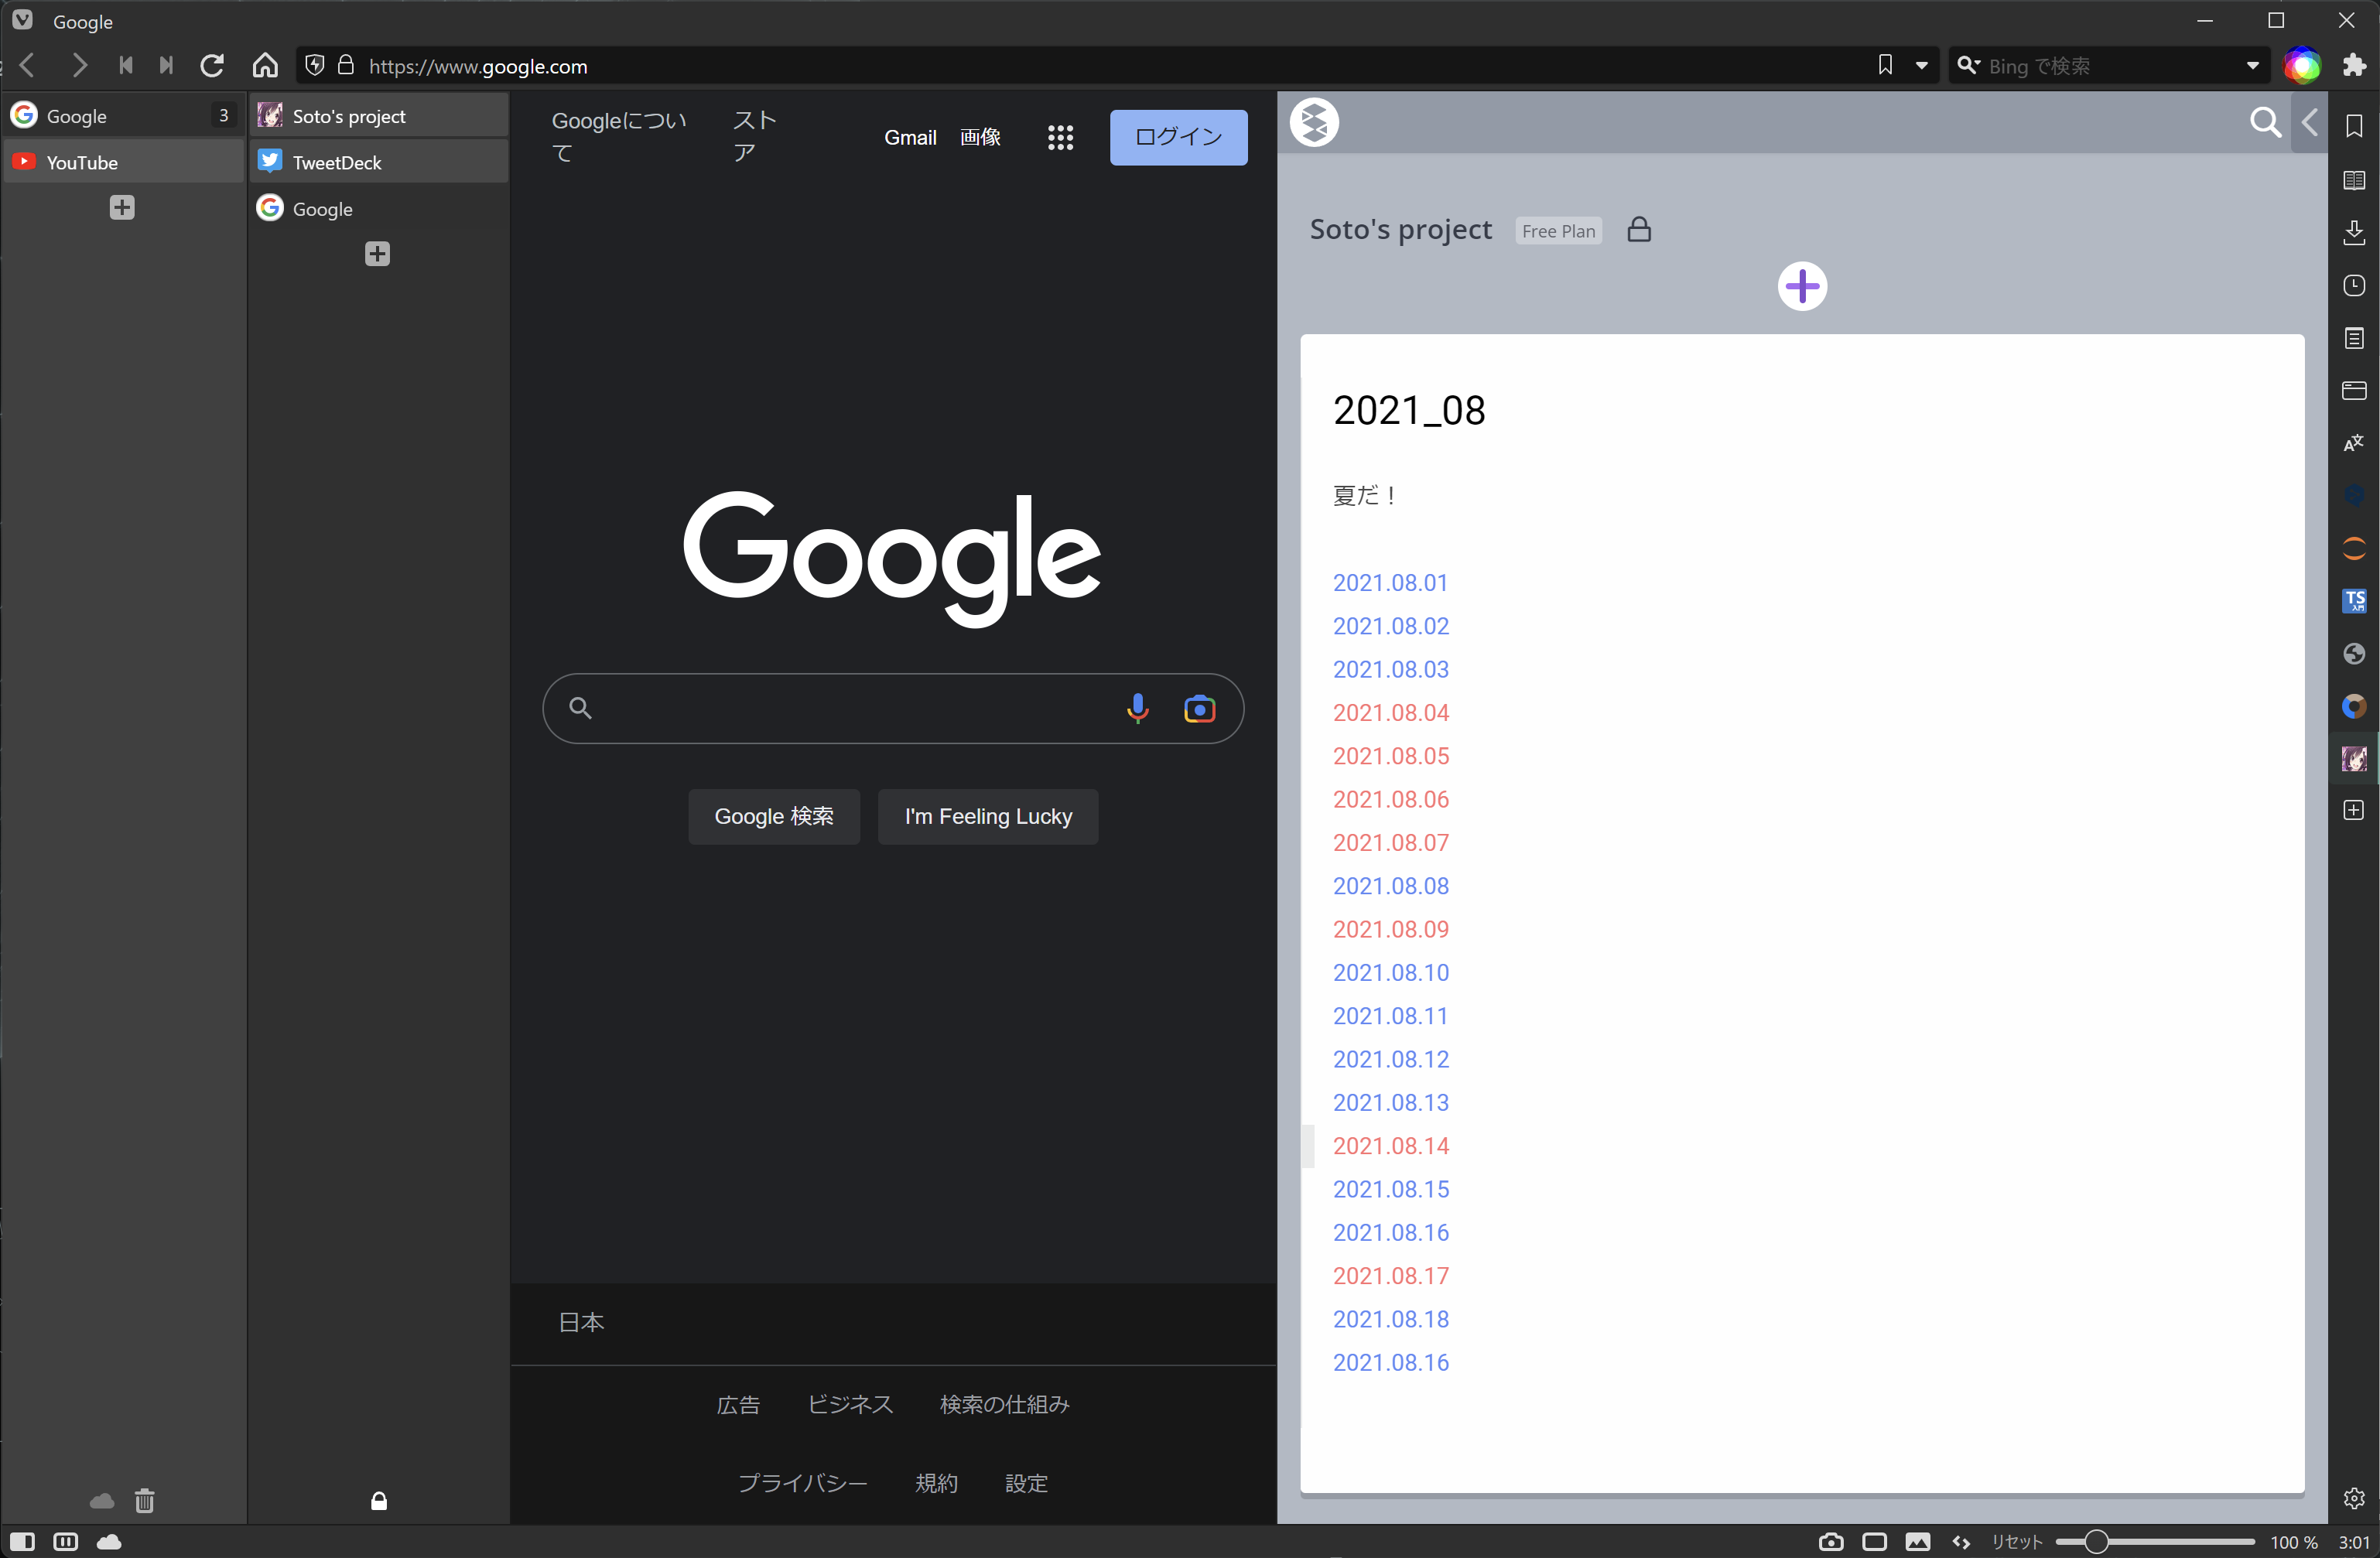
Task: Open Downloads panel in sidebar
Action: tap(2354, 233)
